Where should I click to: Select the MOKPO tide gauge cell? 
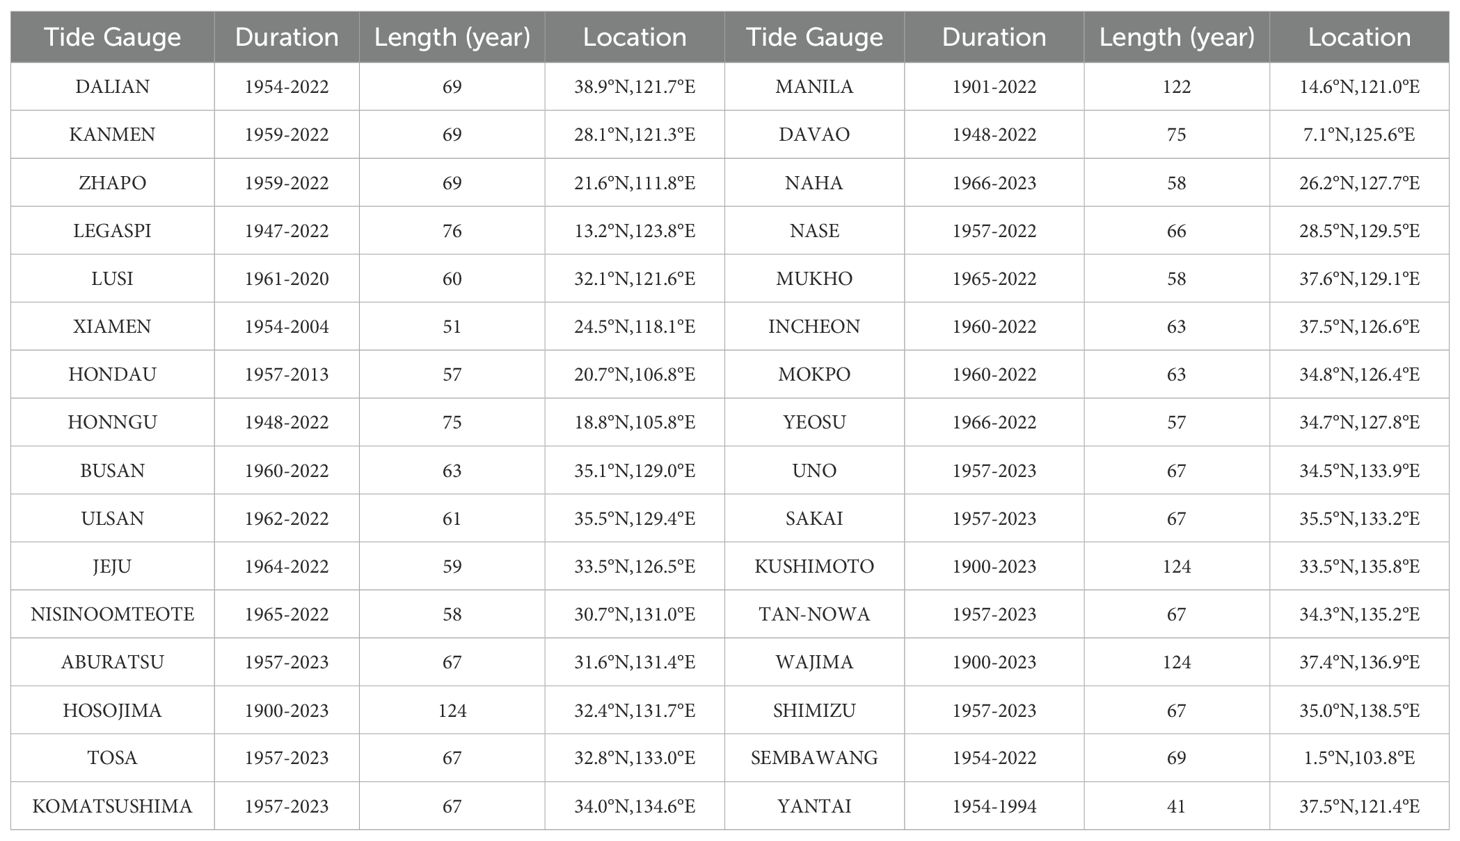pos(814,375)
